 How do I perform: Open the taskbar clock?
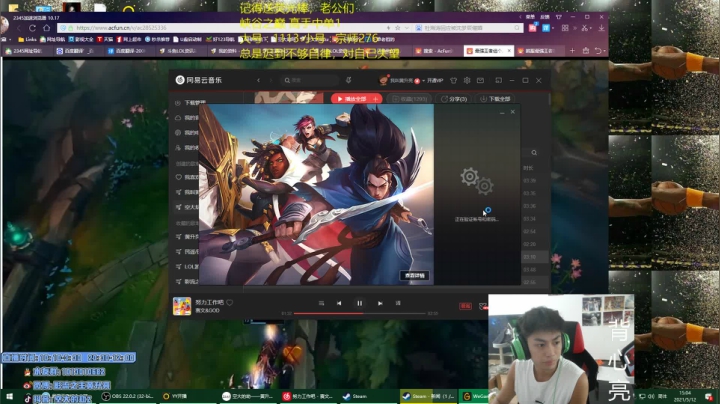tap(685, 396)
